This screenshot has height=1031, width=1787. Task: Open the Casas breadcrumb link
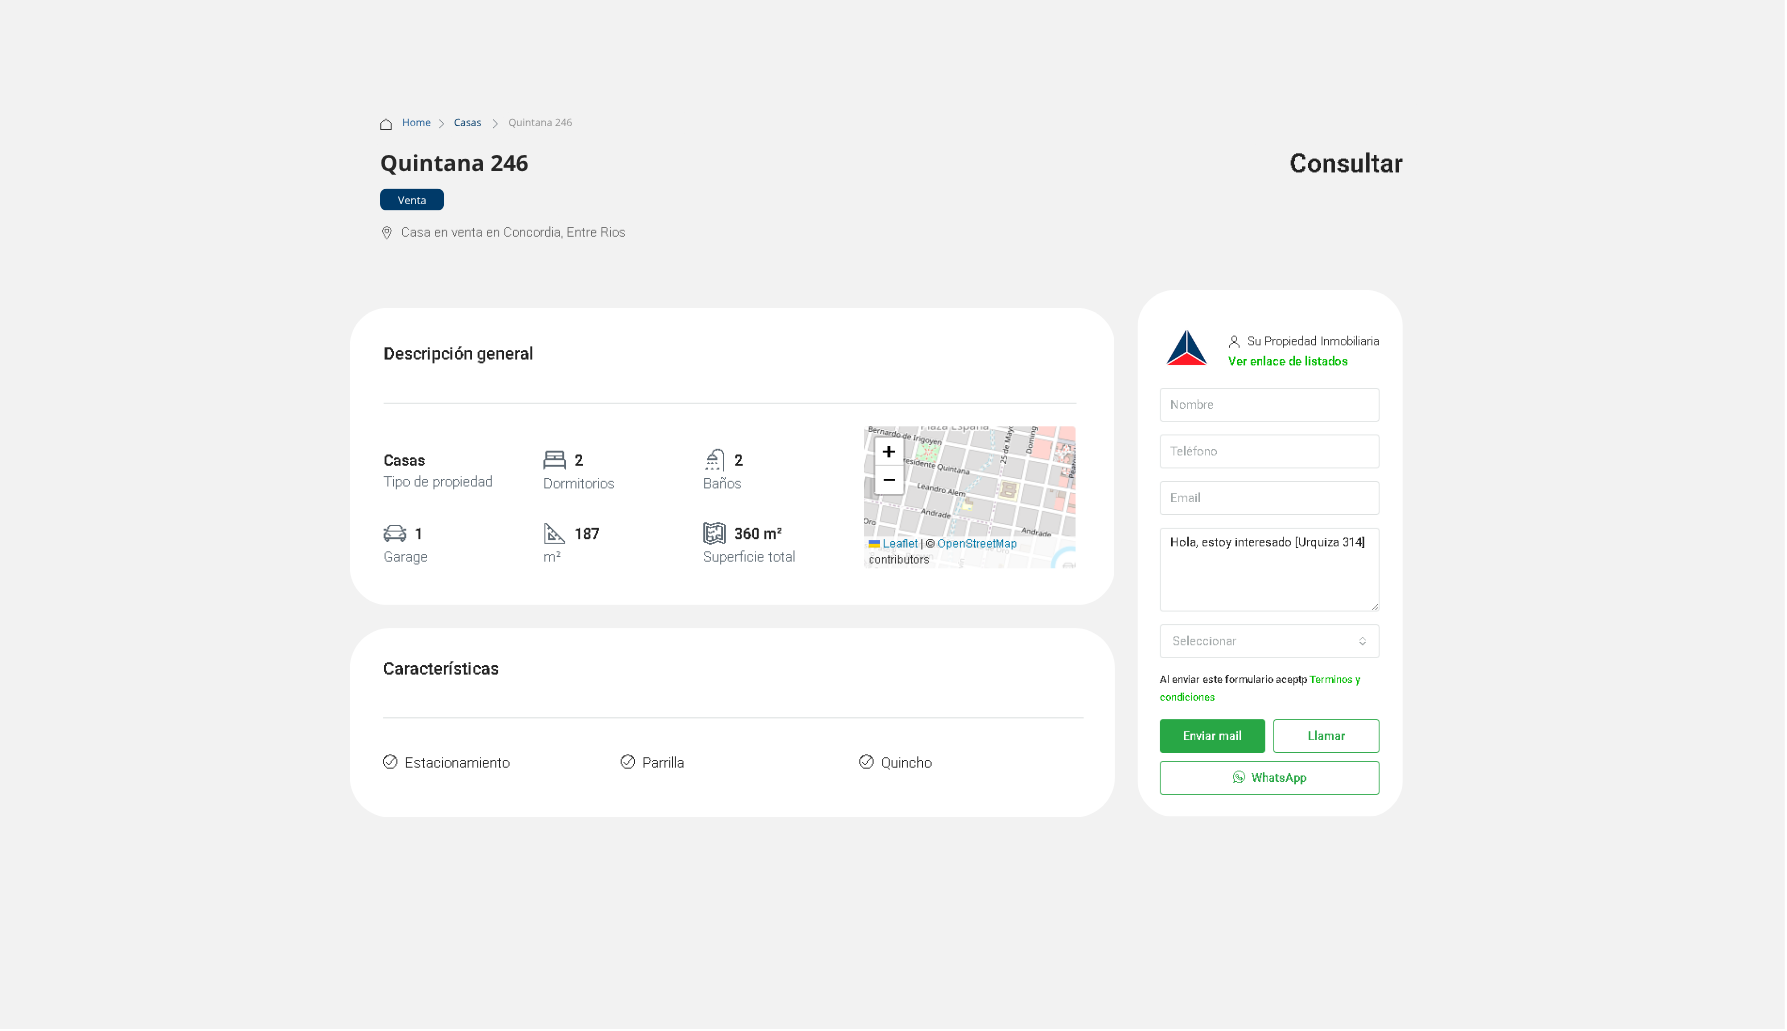(x=467, y=123)
